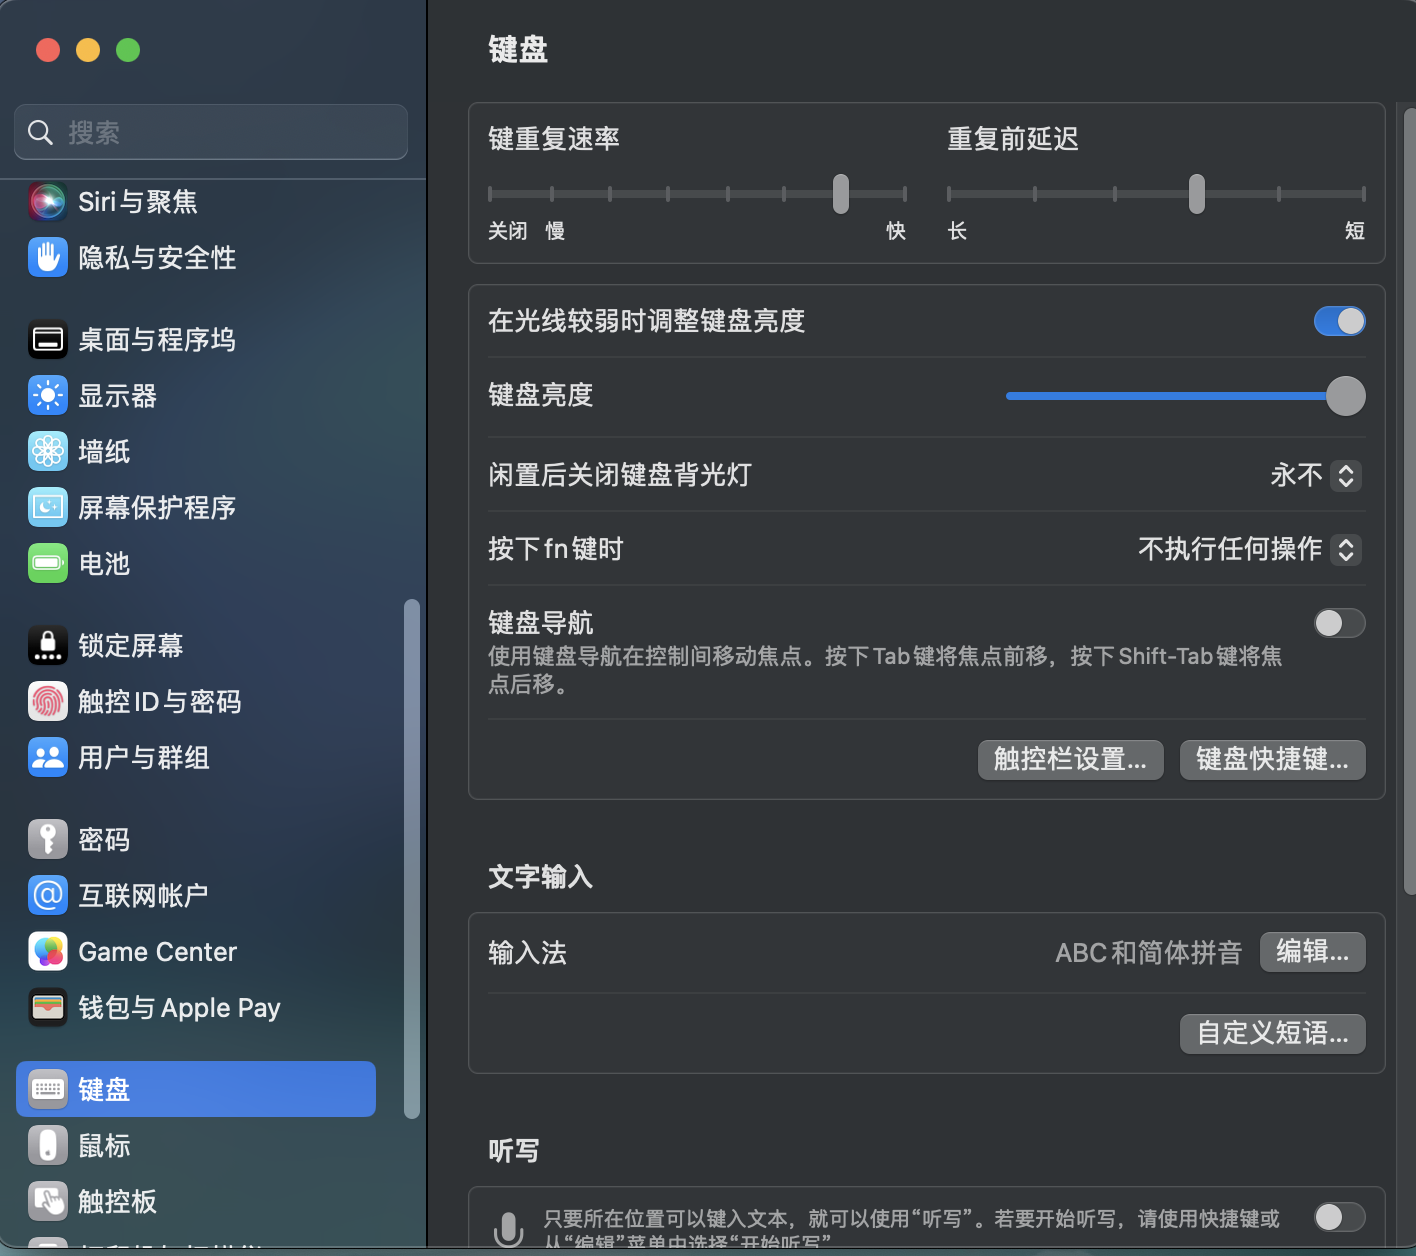
Task: Click the 显示器 sun icon
Action: point(47,396)
